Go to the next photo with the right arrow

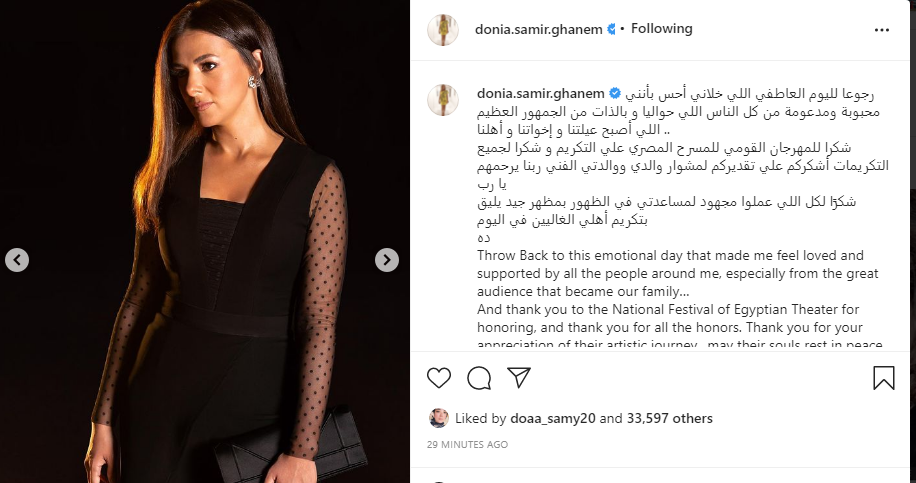(387, 260)
